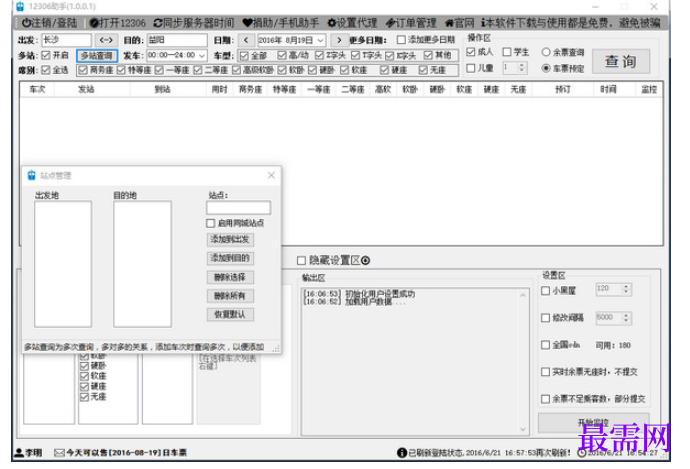This screenshot has height=469, width=690.
Task: Click the info notice about free software
Action: point(571,23)
